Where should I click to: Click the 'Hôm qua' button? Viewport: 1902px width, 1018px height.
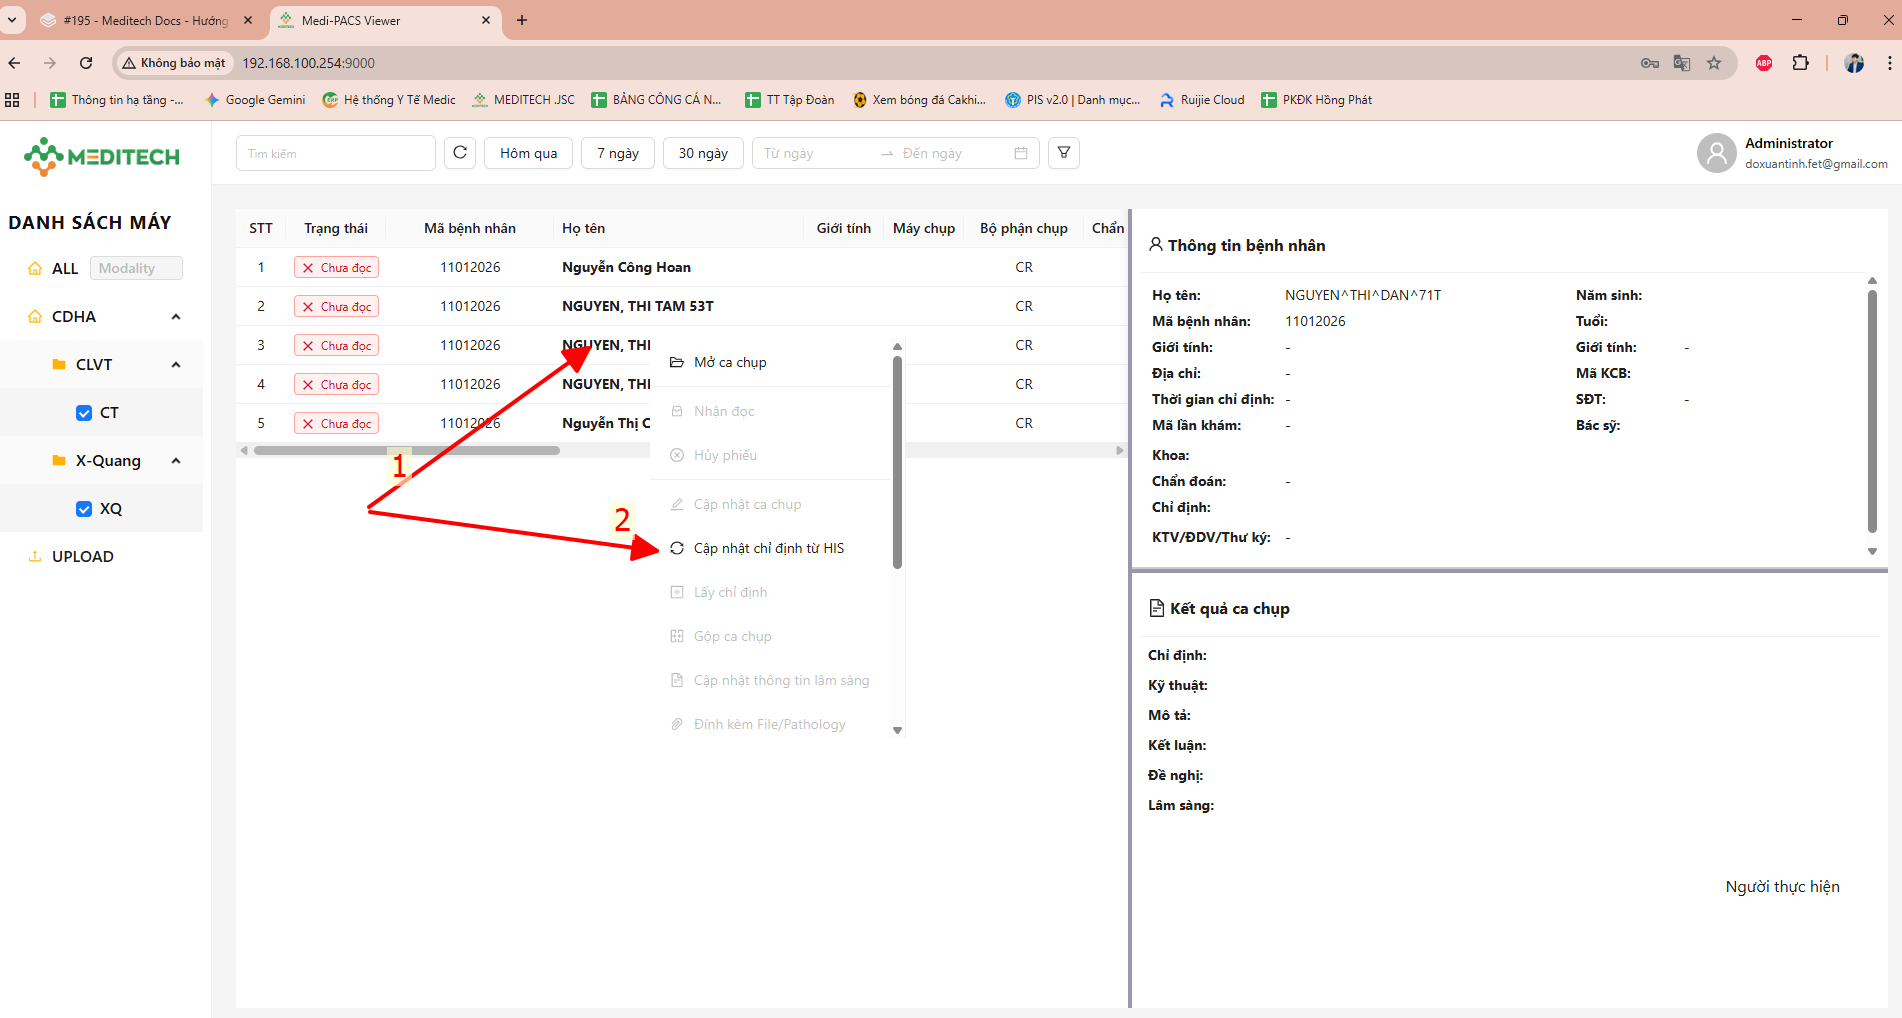(x=528, y=153)
